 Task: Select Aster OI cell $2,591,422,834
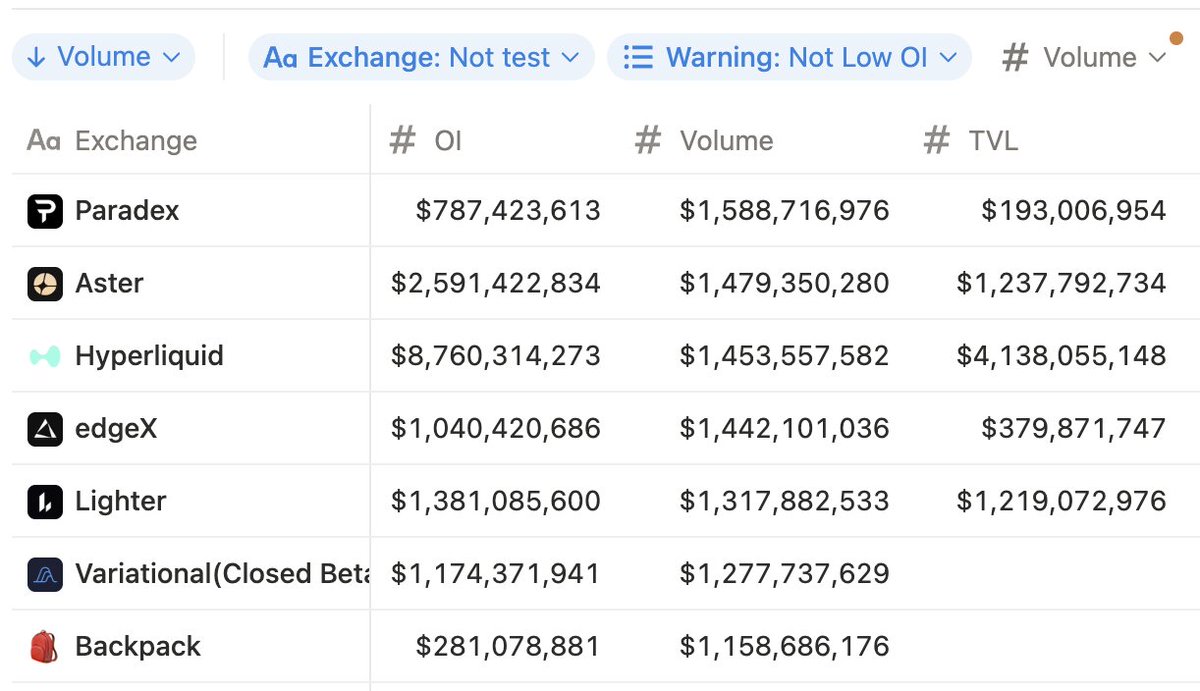[496, 284]
